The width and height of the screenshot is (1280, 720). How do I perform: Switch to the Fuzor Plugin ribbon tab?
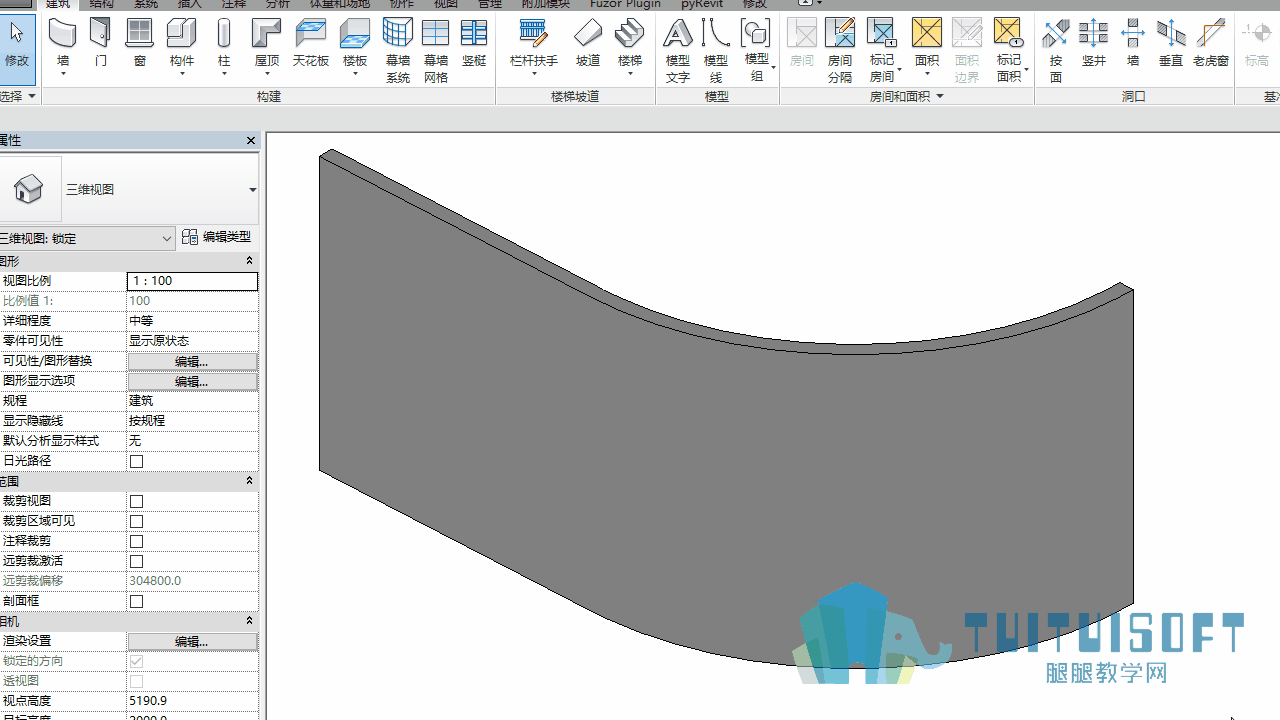point(625,4)
